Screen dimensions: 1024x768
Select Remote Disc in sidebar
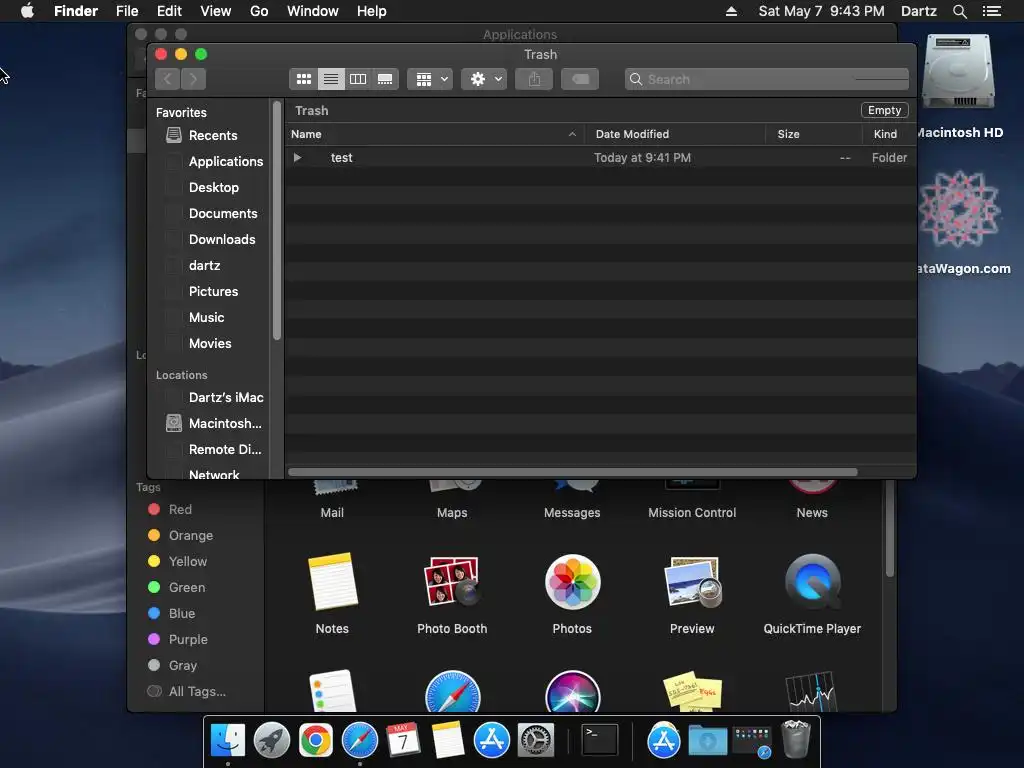[x=225, y=449]
